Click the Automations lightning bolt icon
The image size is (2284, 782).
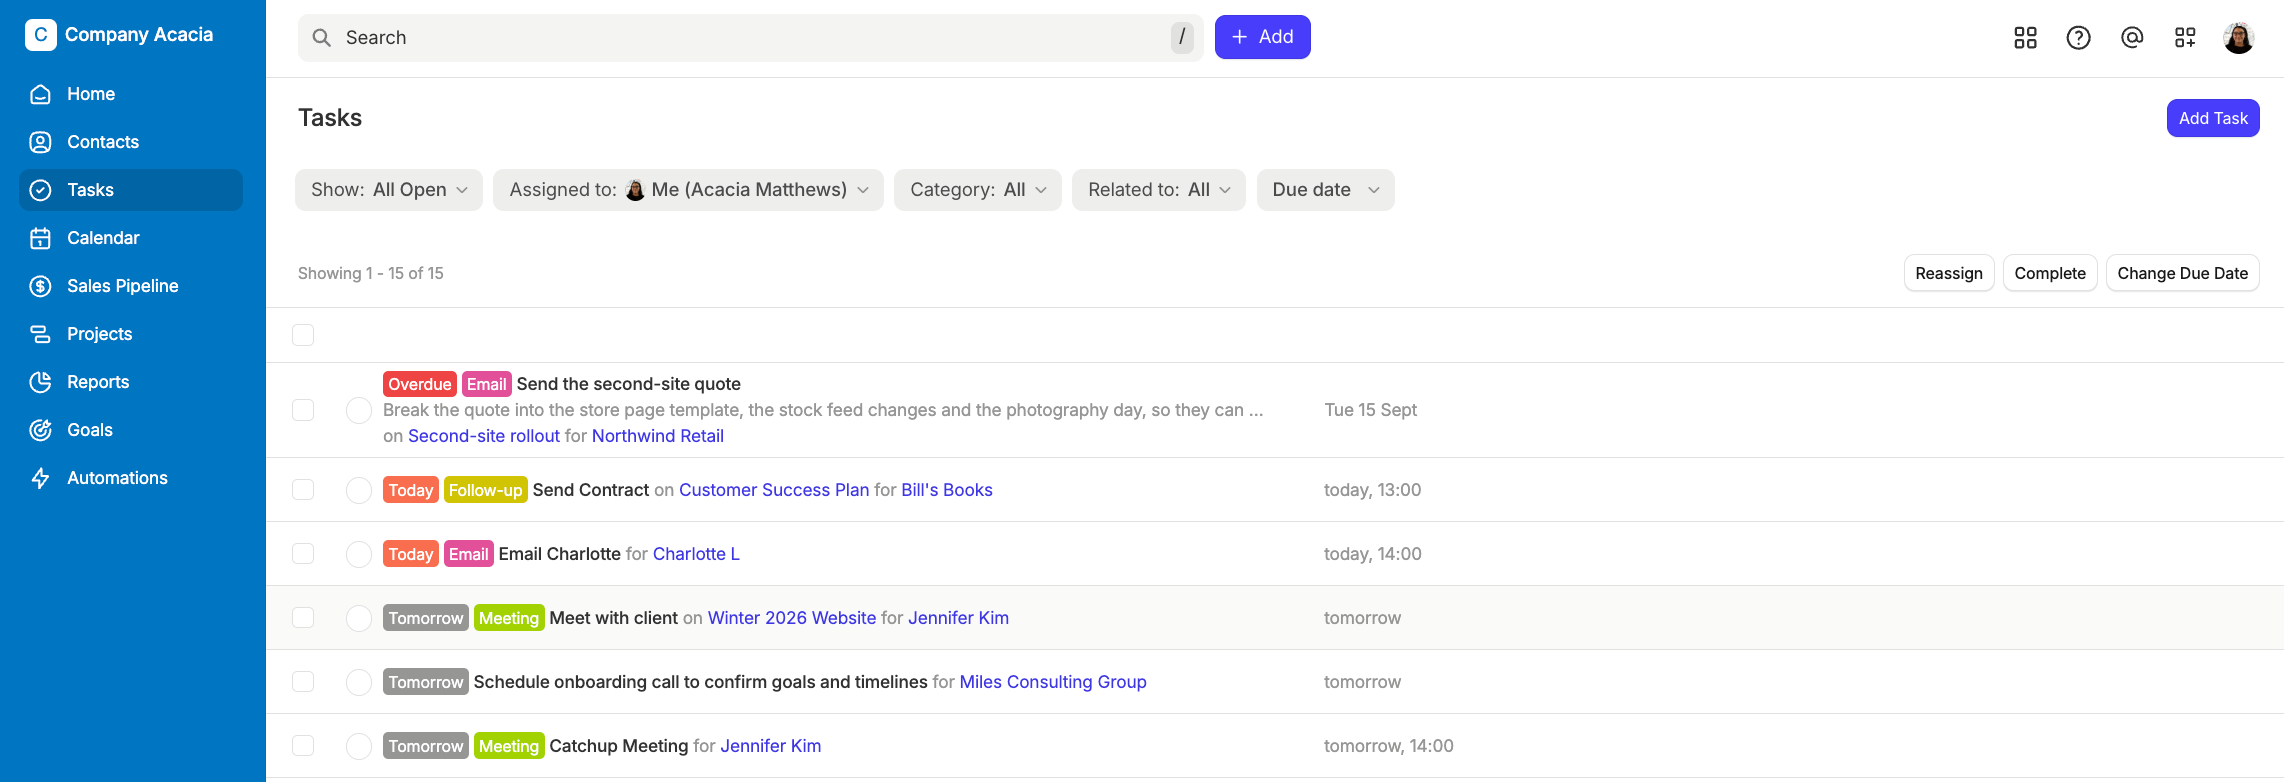click(x=41, y=478)
